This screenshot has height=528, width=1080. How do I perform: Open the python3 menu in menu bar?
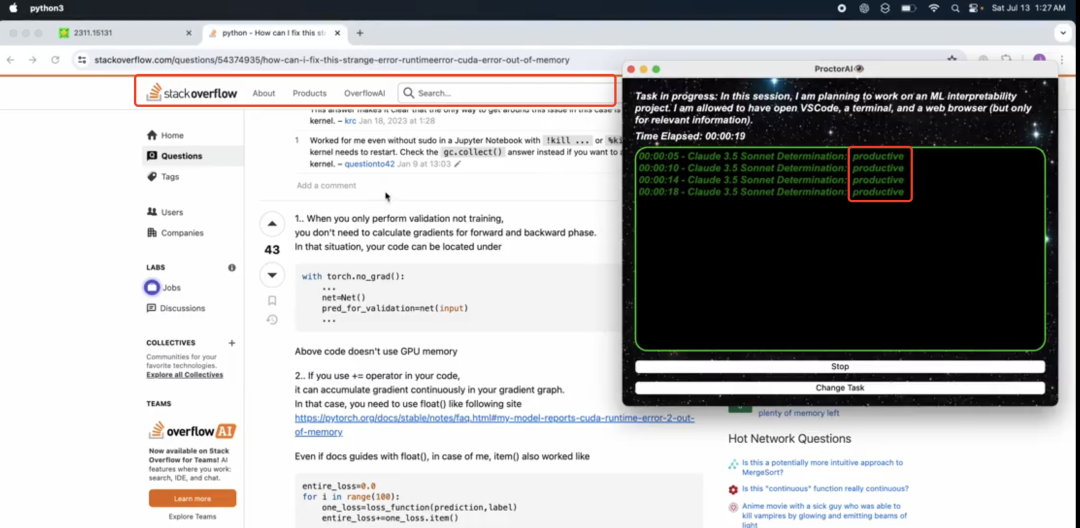click(46, 8)
